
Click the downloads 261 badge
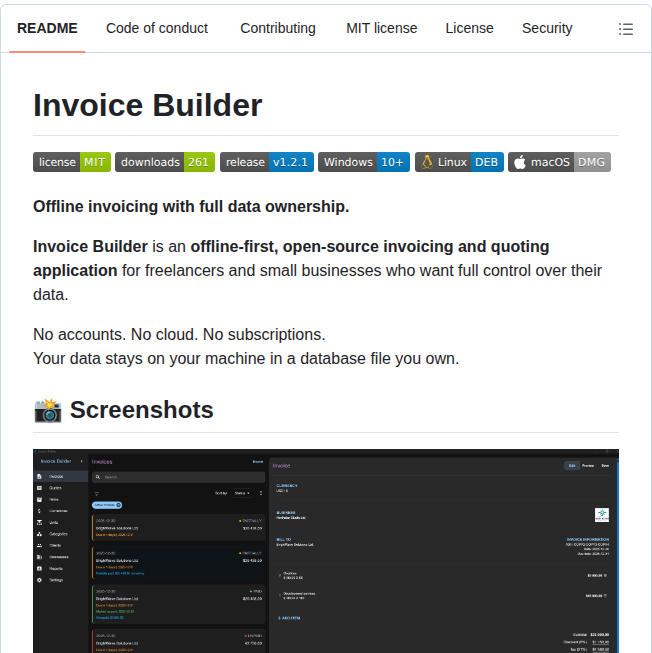pyautogui.click(x=165, y=162)
